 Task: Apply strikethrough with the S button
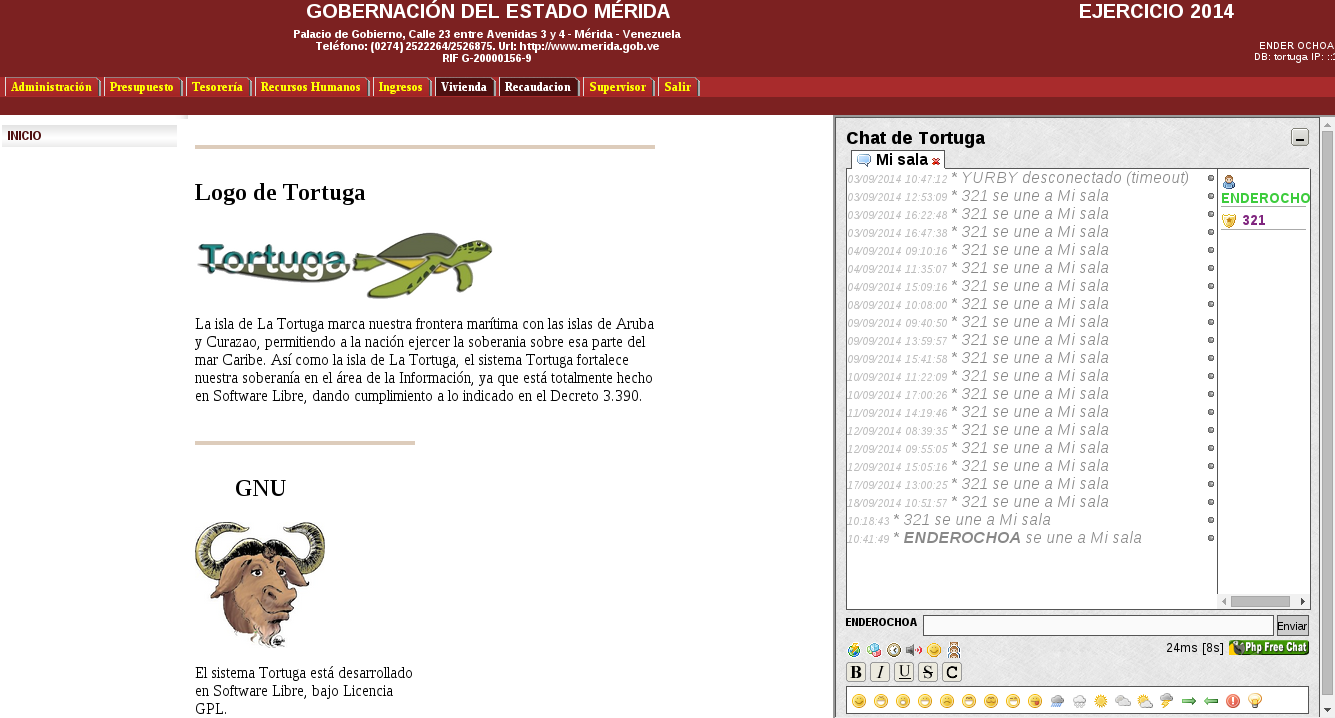point(928,672)
